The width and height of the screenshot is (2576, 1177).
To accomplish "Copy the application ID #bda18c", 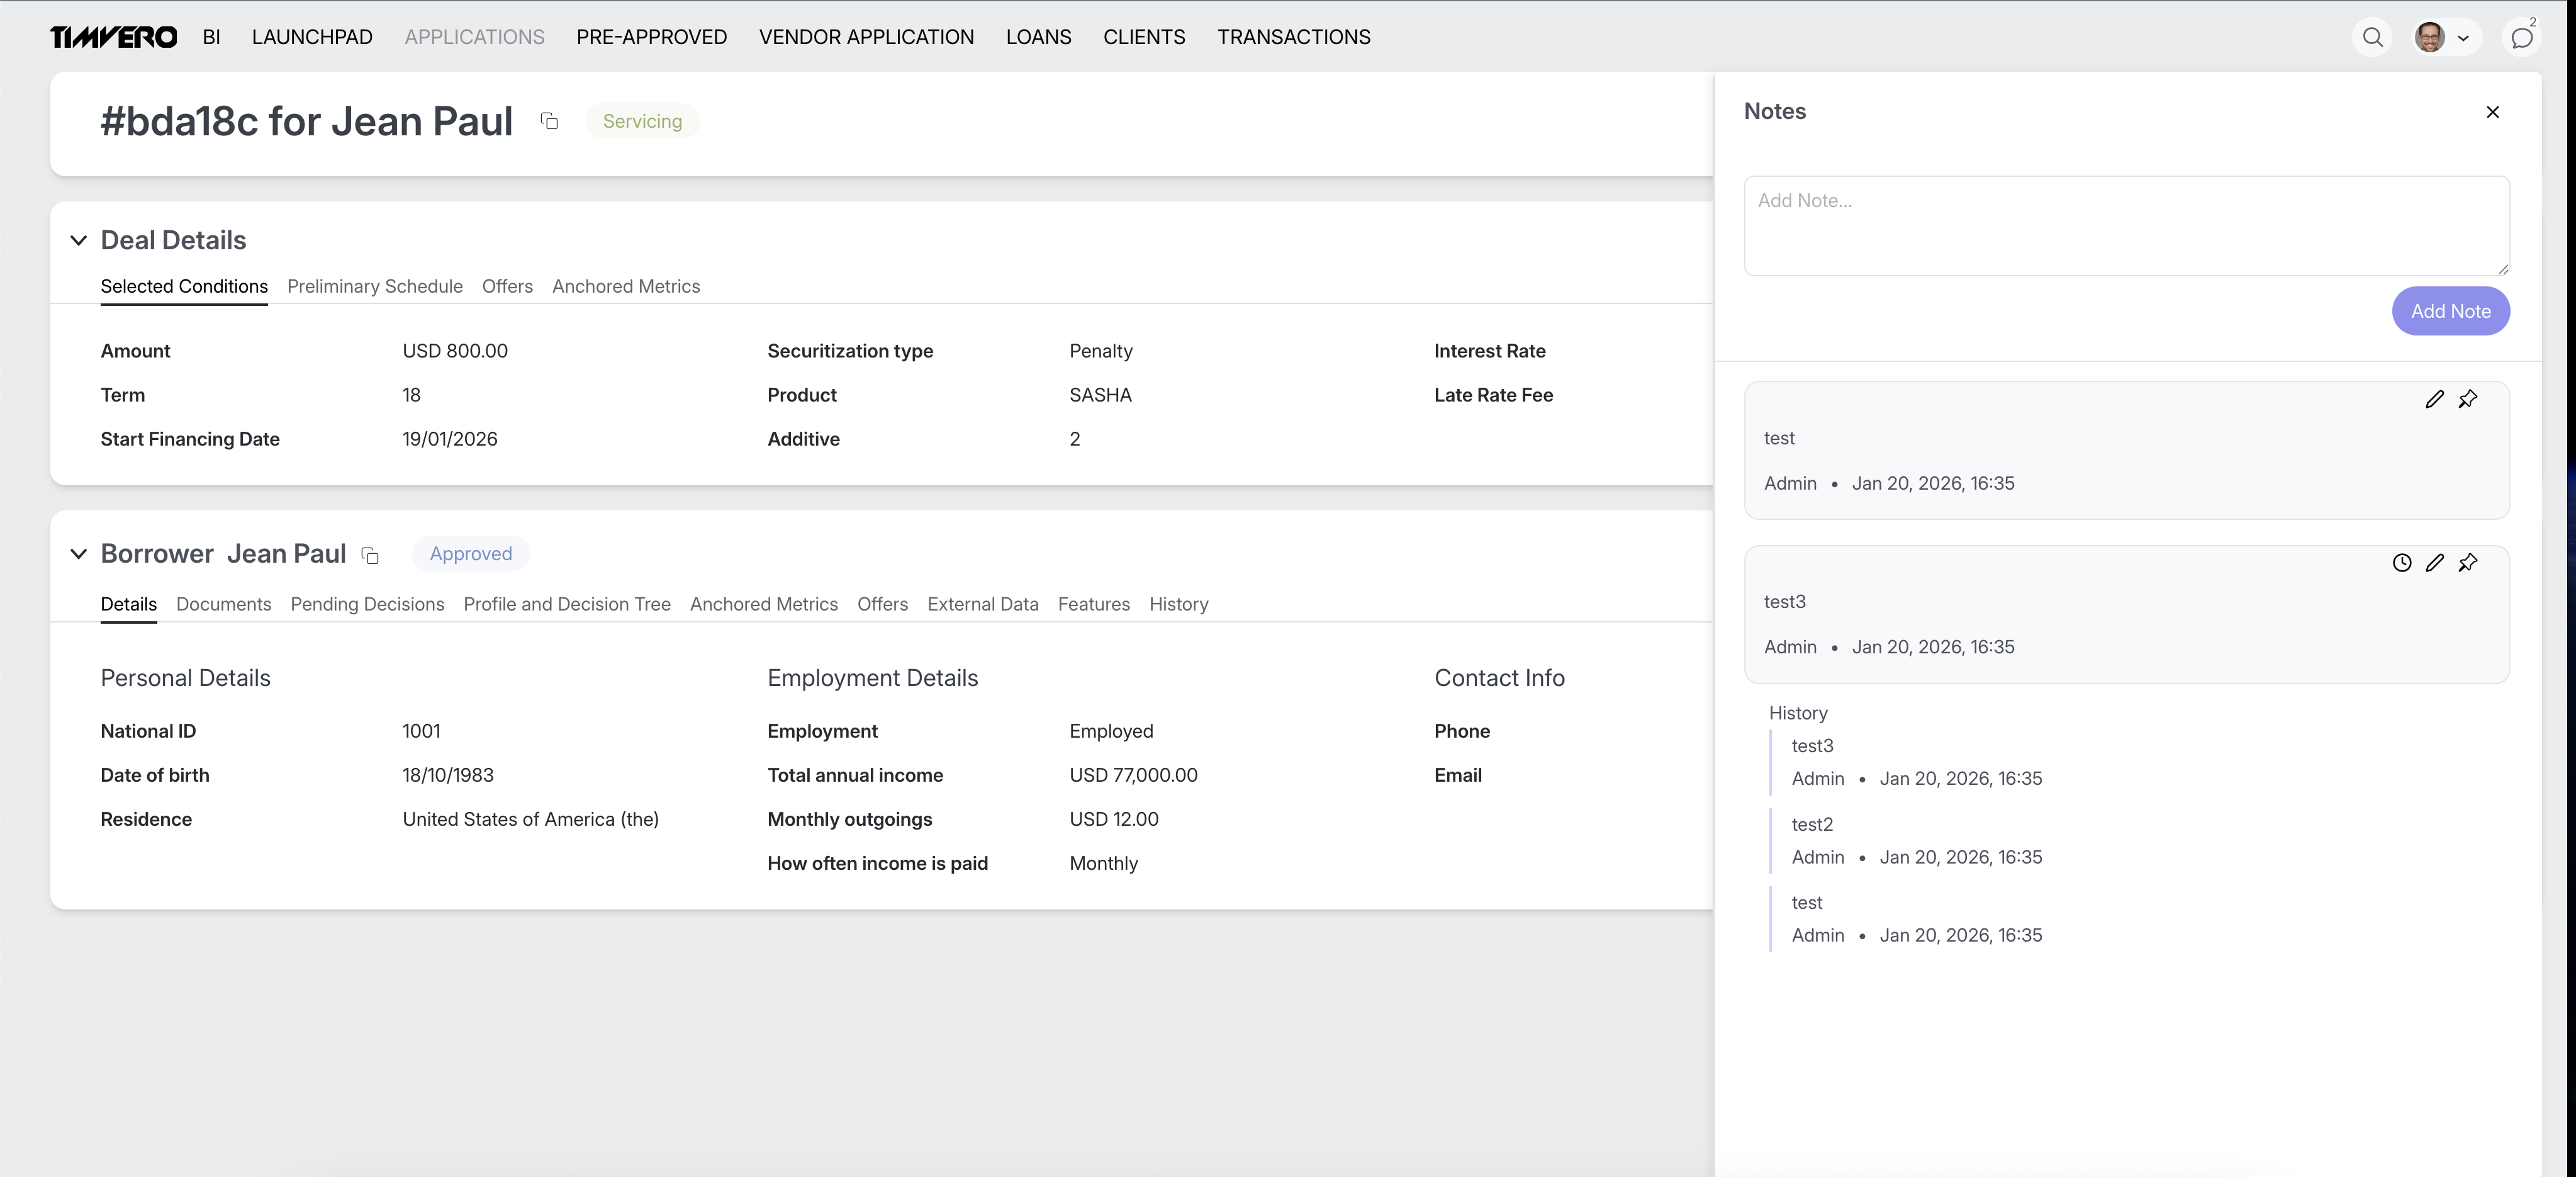I will (549, 121).
